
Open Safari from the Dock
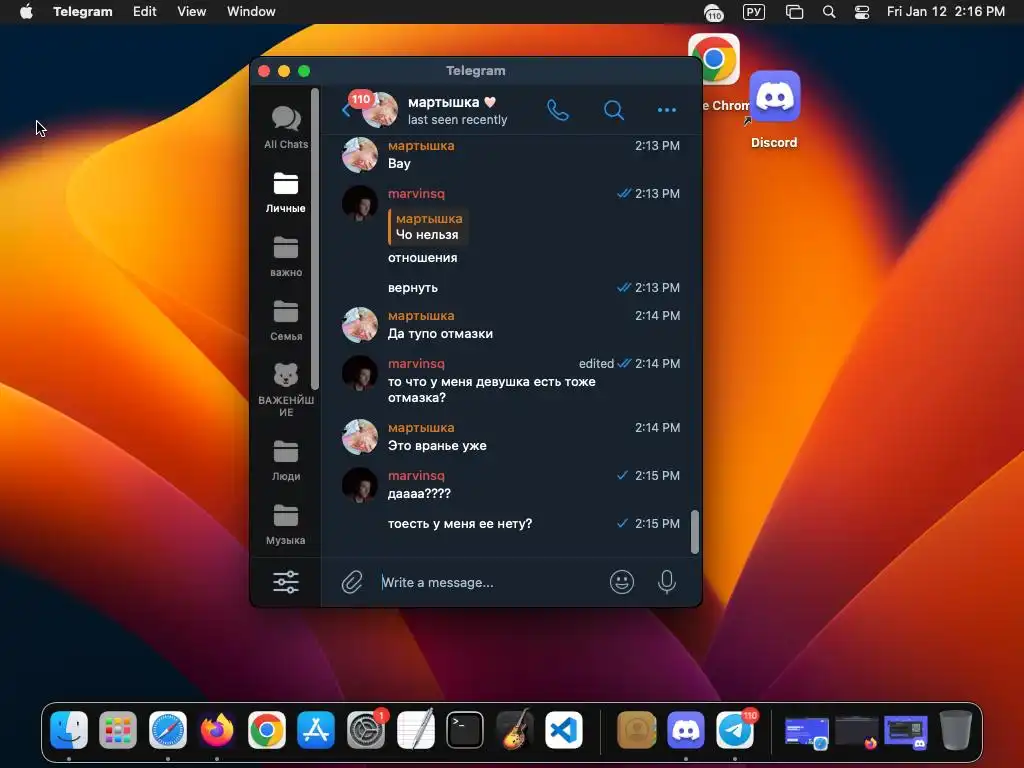pyautogui.click(x=168, y=730)
